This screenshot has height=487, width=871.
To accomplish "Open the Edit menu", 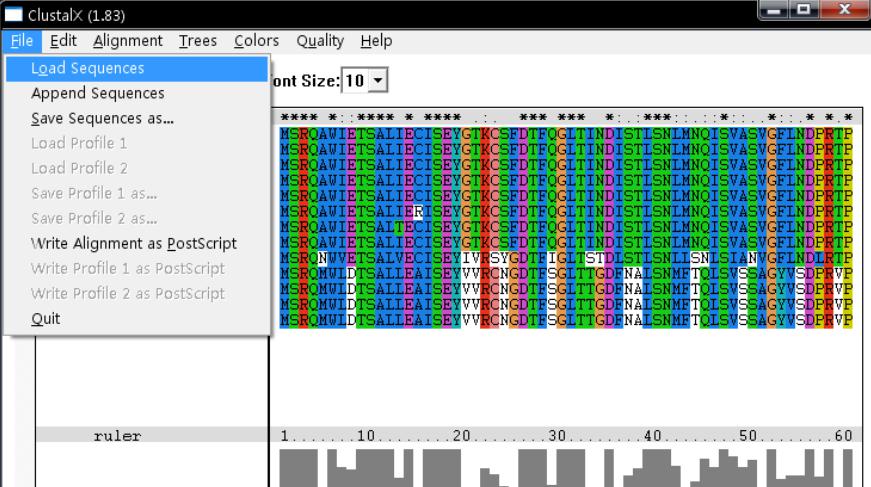I will pyautogui.click(x=65, y=41).
